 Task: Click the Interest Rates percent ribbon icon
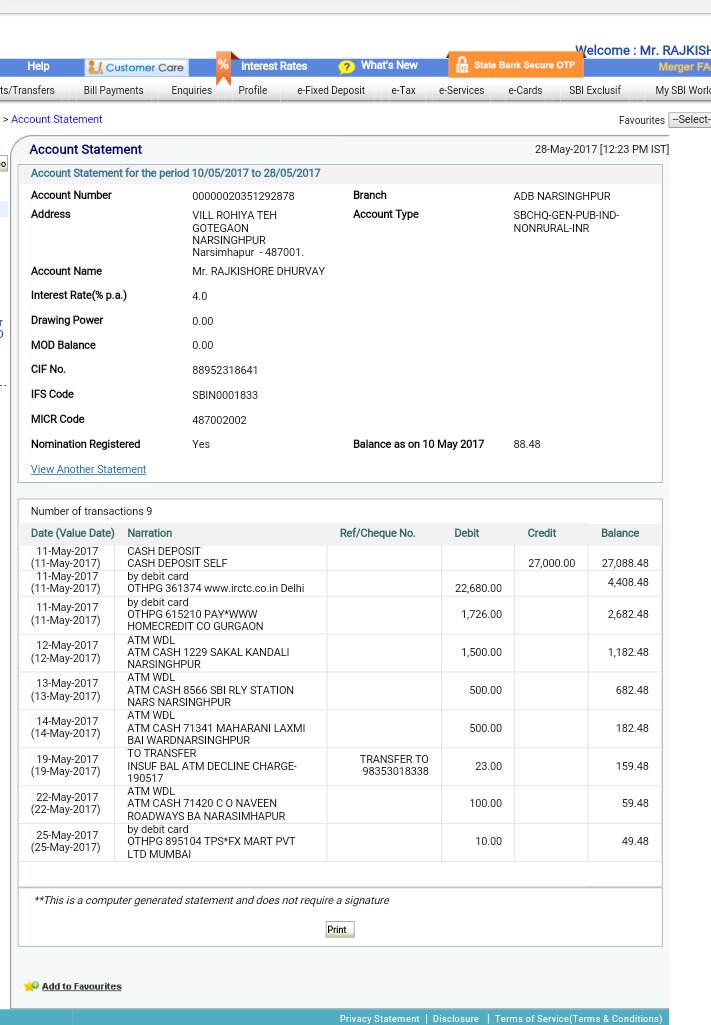pos(223,67)
